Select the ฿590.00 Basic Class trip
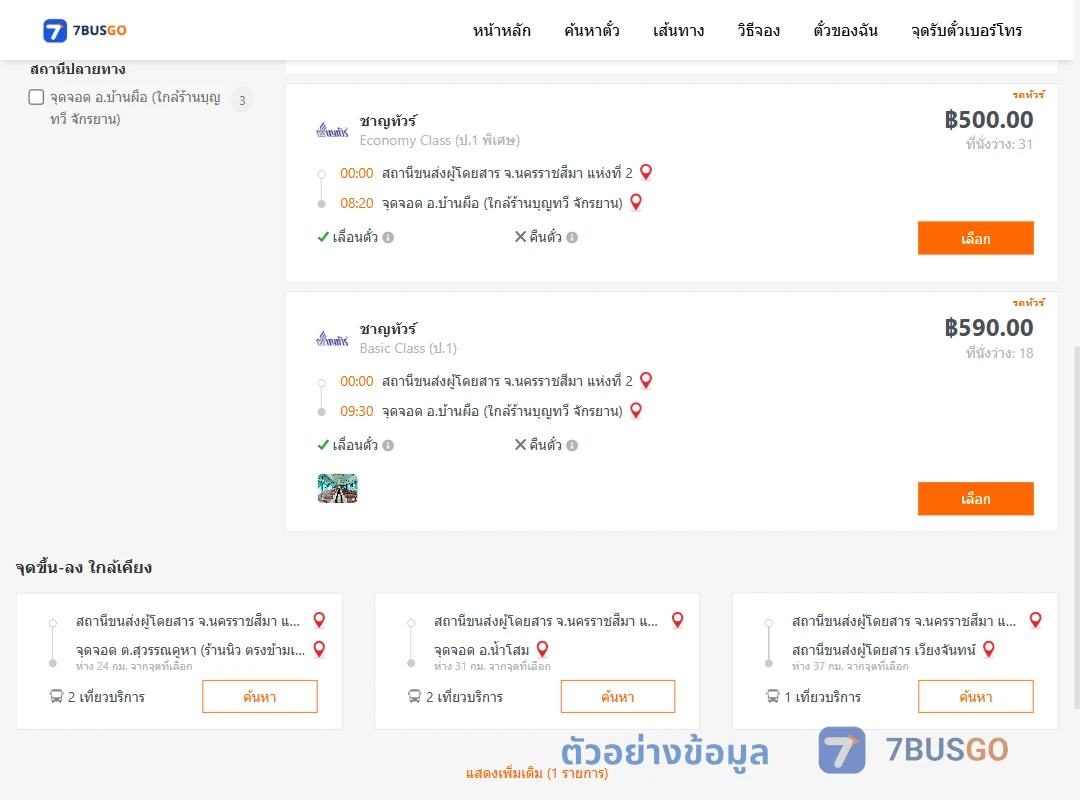 click(975, 499)
